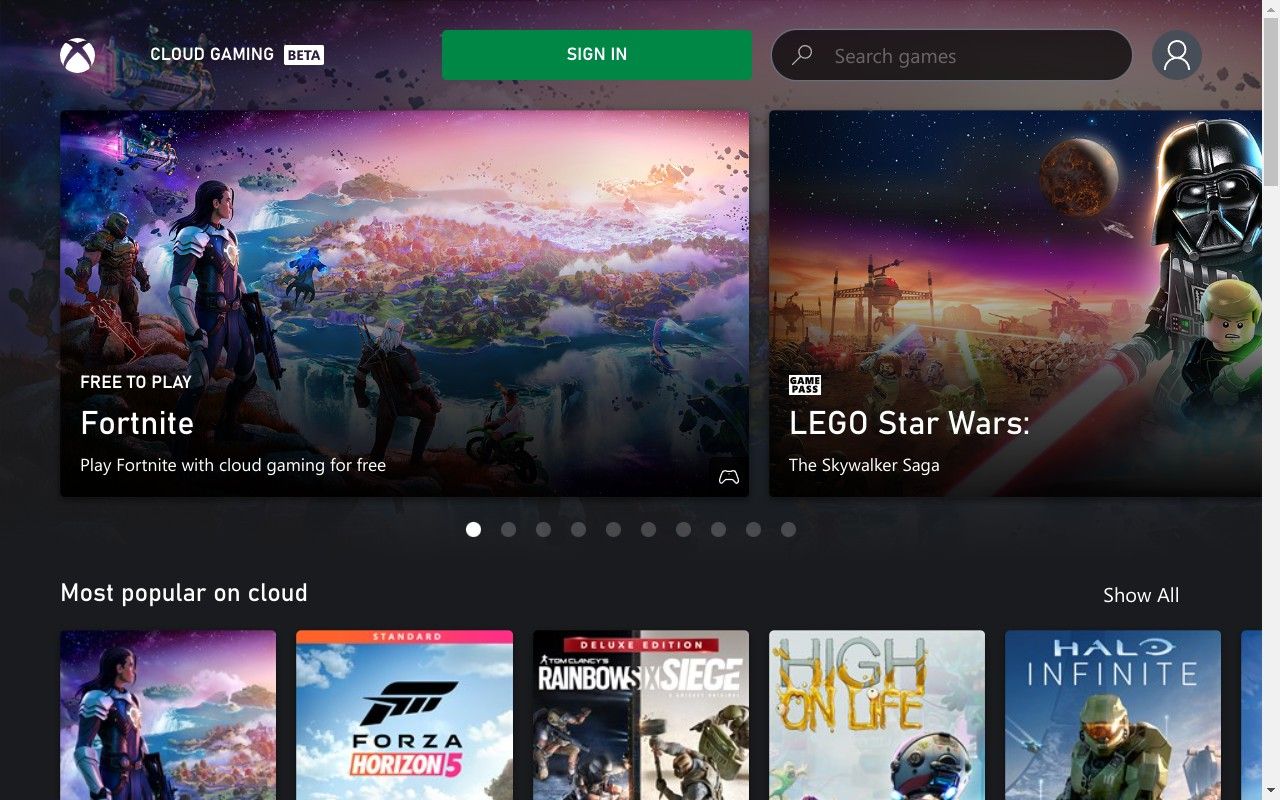Screen dimensions: 1280x800
Task: Click the controller icon on Fortnite banner
Action: point(729,477)
